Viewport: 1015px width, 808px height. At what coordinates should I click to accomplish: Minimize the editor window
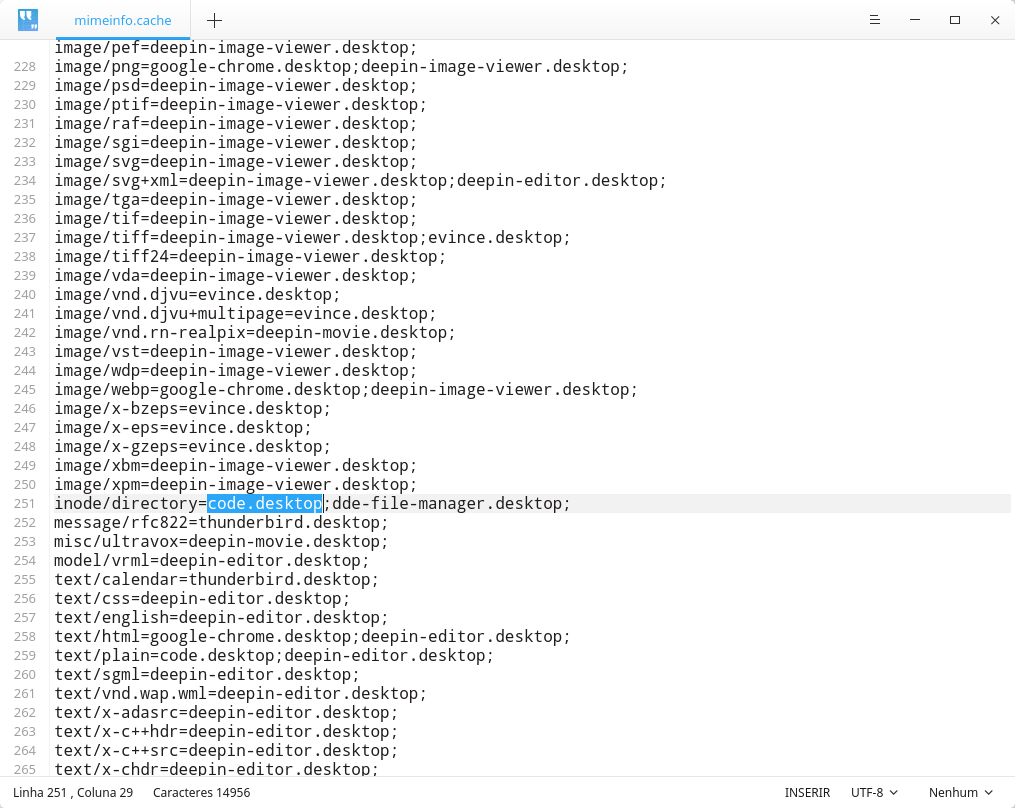pos(915,20)
